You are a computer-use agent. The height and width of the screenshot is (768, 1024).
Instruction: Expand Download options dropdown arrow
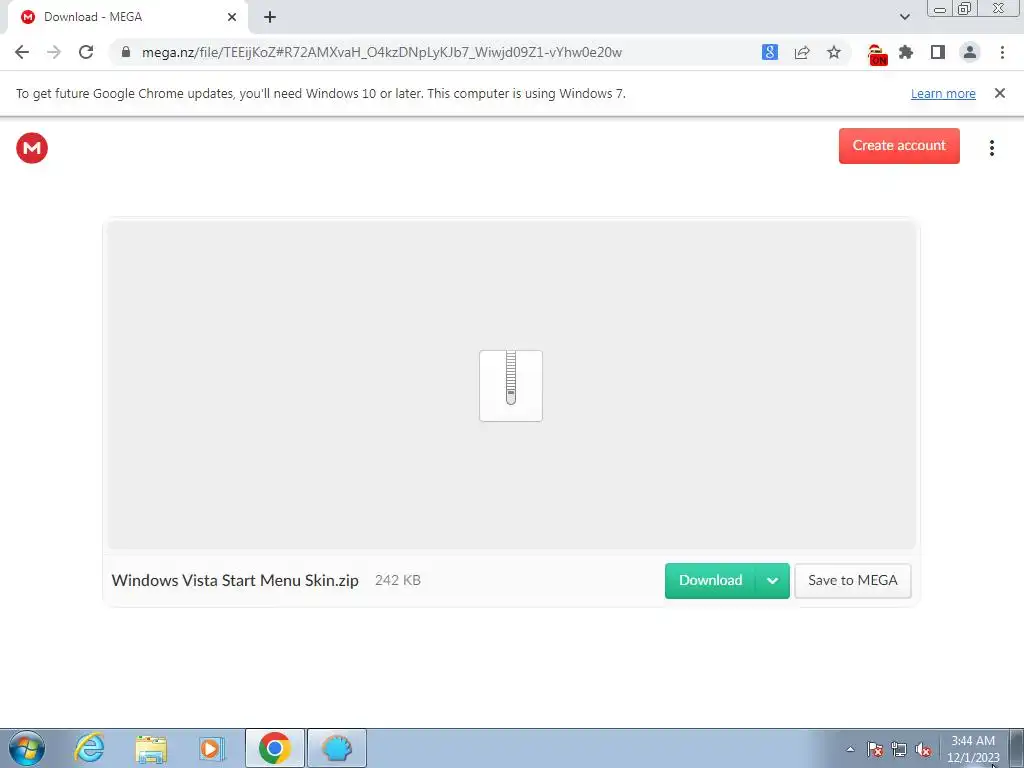coord(772,581)
